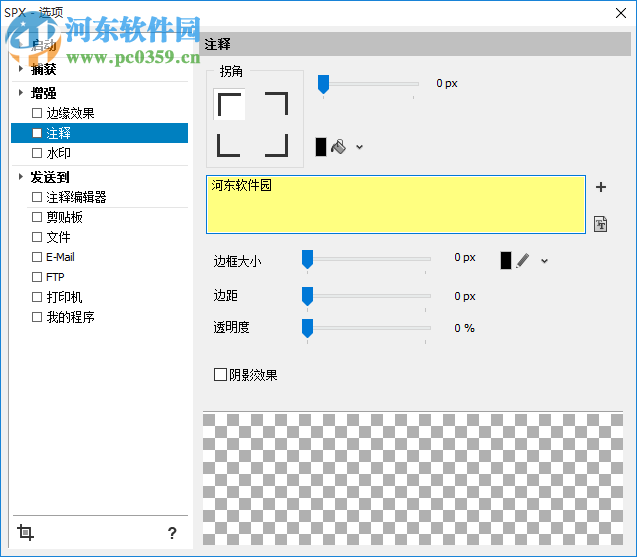Toggle the 注释 checkbox
The width and height of the screenshot is (637, 557).
[x=37, y=133]
